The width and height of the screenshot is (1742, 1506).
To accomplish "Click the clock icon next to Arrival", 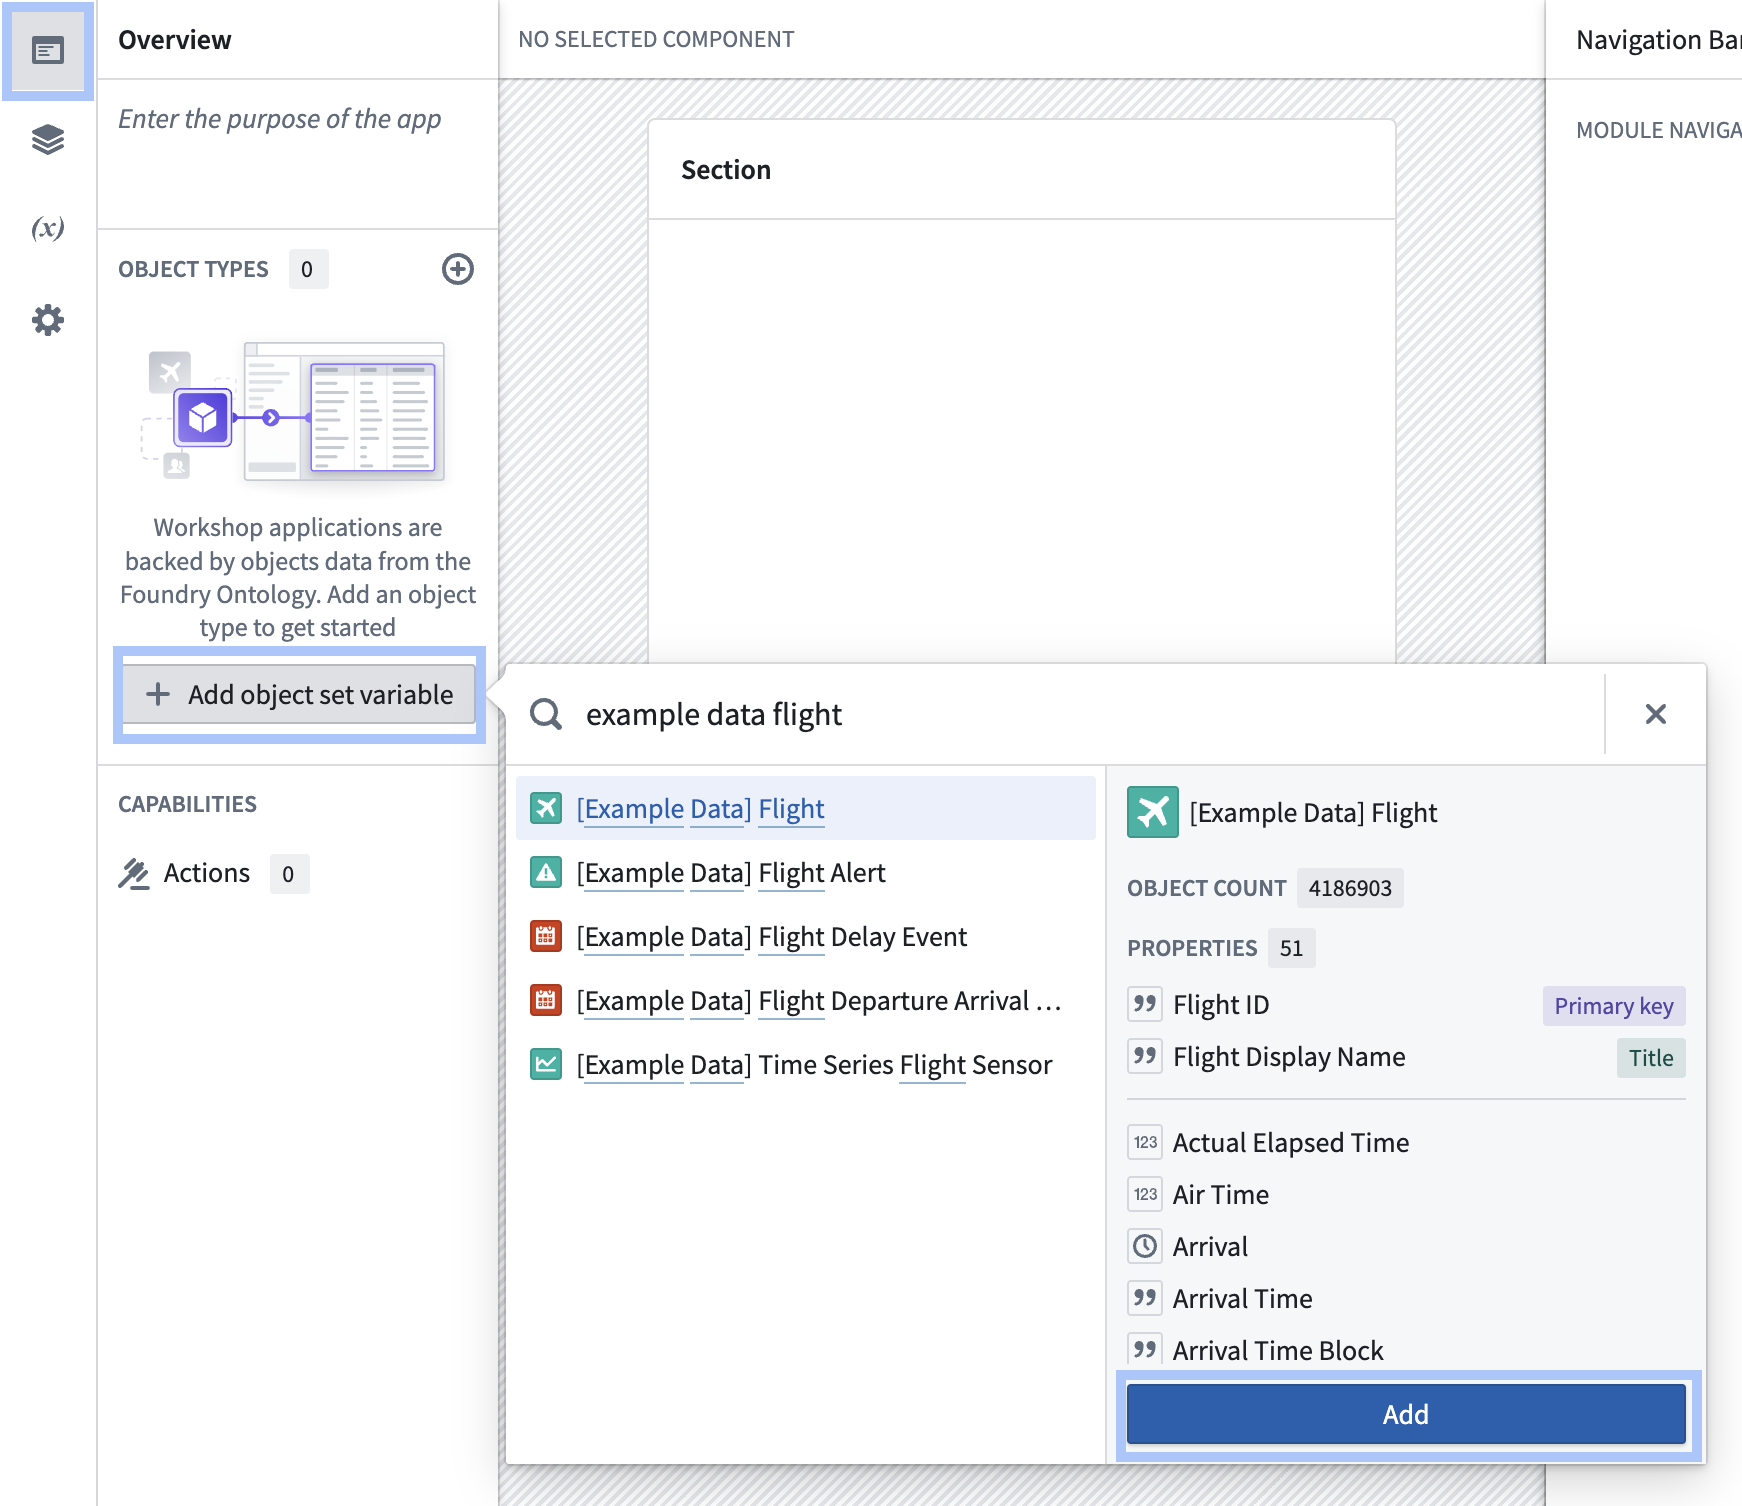I will click(1145, 1247).
